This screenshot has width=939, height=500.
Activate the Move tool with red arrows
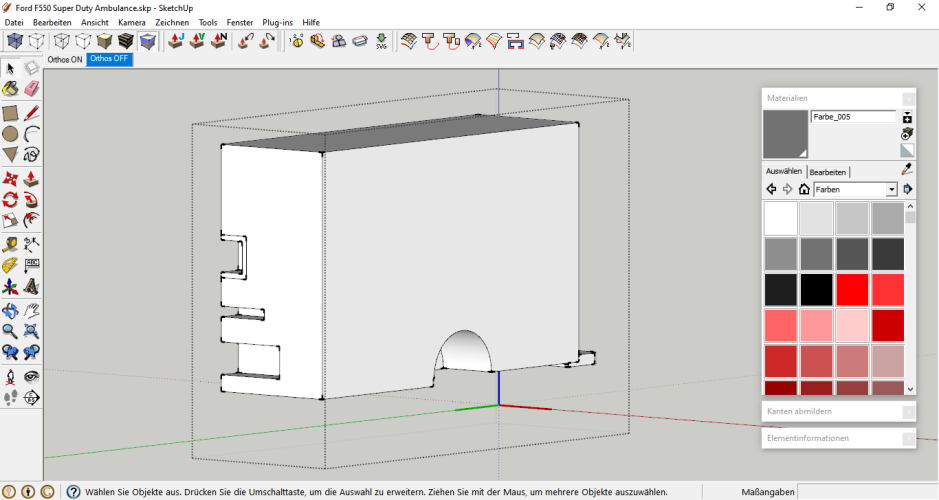tap(10, 178)
